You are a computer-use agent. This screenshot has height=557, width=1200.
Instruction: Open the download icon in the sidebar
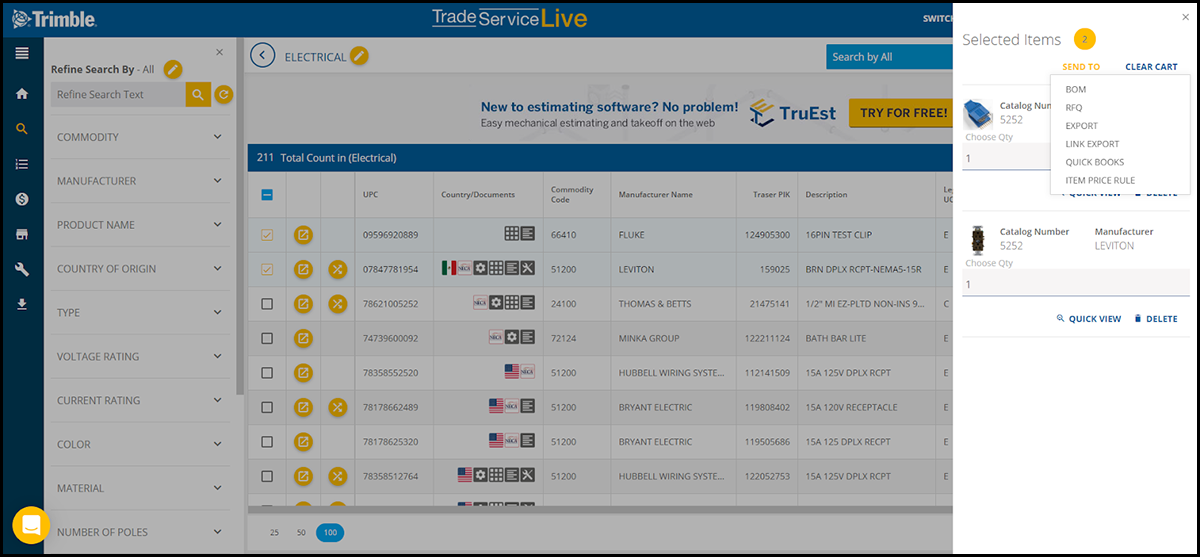[22, 304]
